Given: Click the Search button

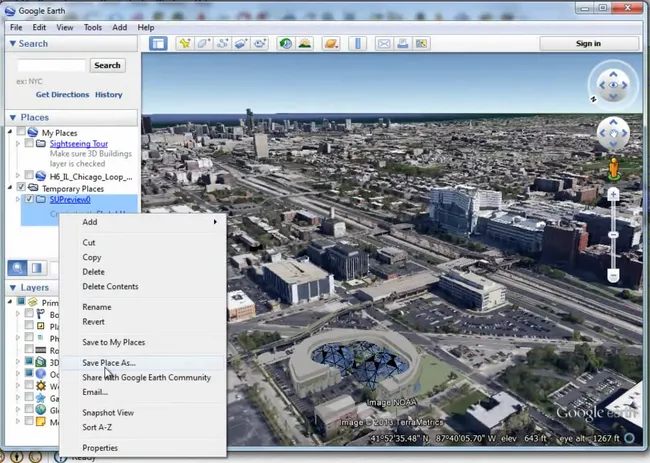Looking at the screenshot, I should pos(107,65).
